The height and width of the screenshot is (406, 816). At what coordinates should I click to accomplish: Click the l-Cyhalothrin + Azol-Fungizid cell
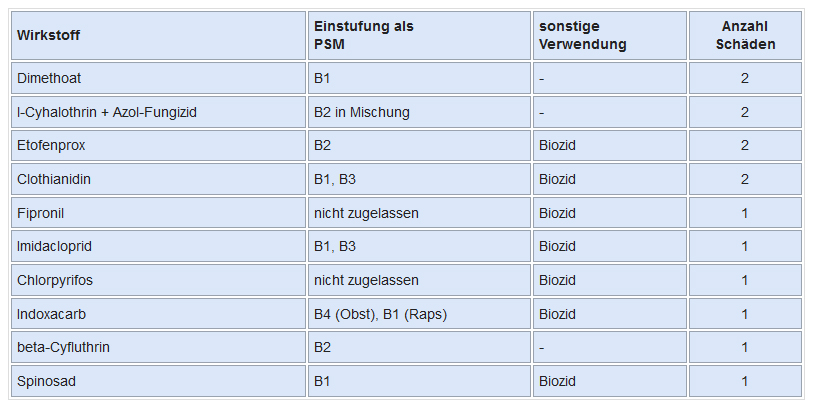point(107,112)
